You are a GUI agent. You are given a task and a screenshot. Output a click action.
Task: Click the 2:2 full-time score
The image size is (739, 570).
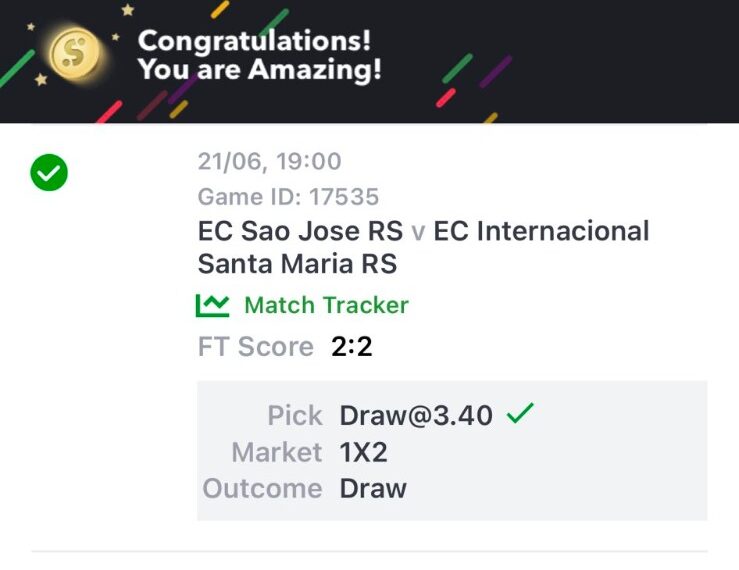tap(352, 347)
